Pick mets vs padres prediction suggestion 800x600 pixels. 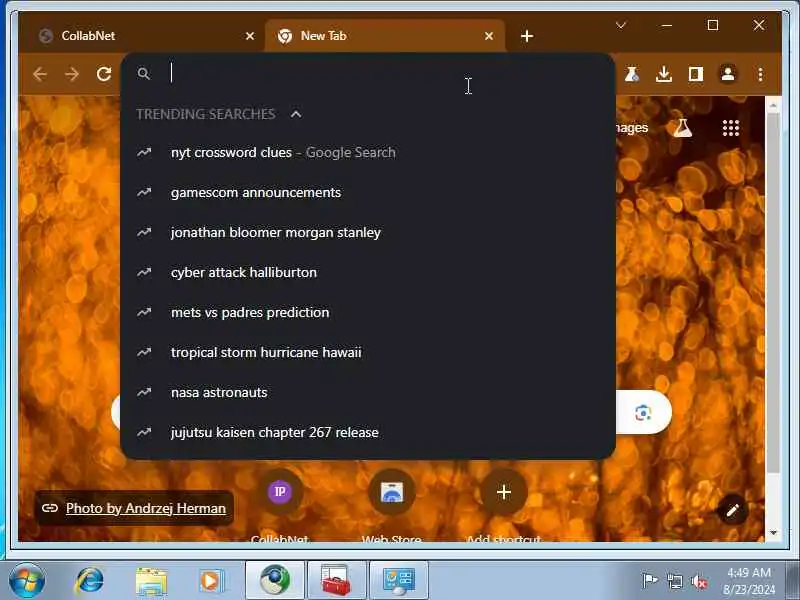tap(367, 312)
